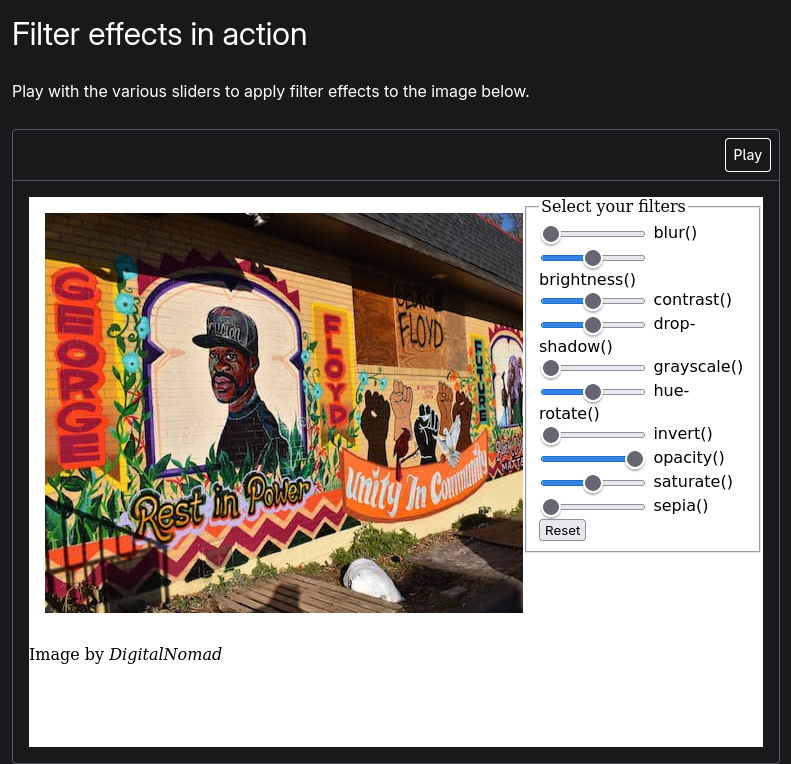Click the "Select your filters" legend

(613, 207)
